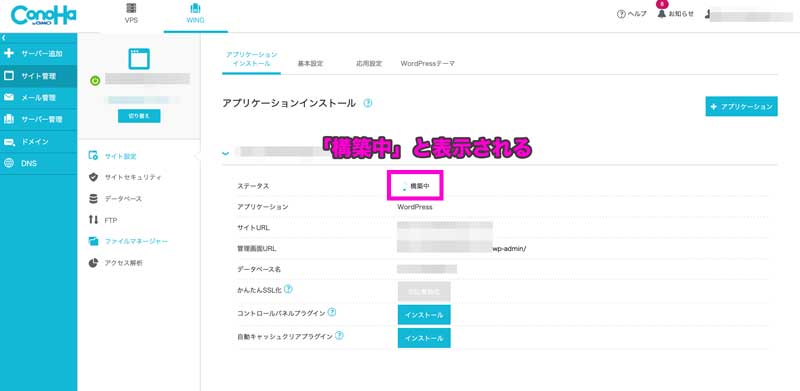The width and height of the screenshot is (800, 391).
Task: Switch to 応用設定 tab
Action: click(x=369, y=64)
